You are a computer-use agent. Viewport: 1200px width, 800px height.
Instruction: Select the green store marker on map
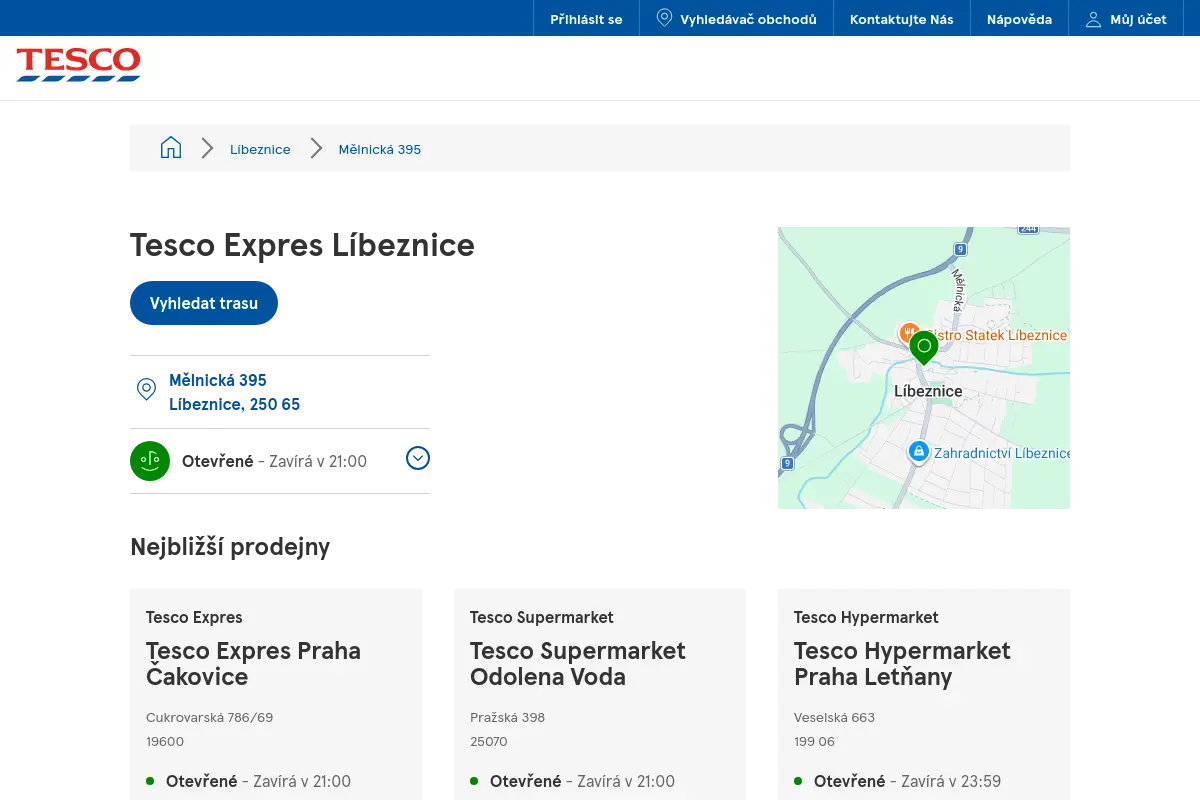(924, 348)
